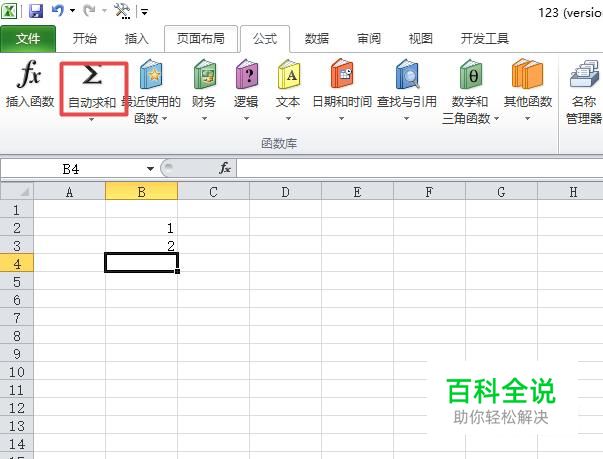Expand the Date and Time dropdown arrow
The width and height of the screenshot is (603, 459).
coord(341,118)
